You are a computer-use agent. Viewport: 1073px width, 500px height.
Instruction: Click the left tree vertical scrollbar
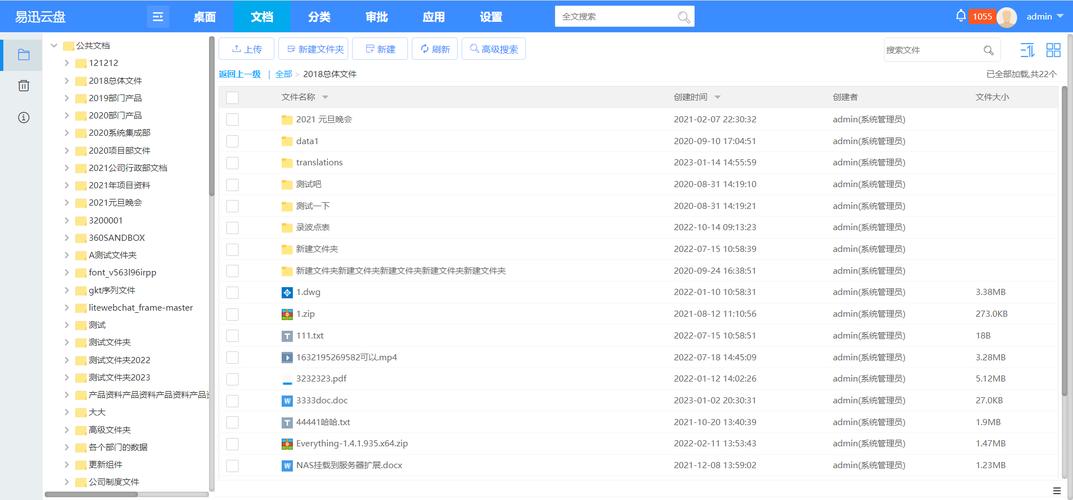click(x=211, y=120)
